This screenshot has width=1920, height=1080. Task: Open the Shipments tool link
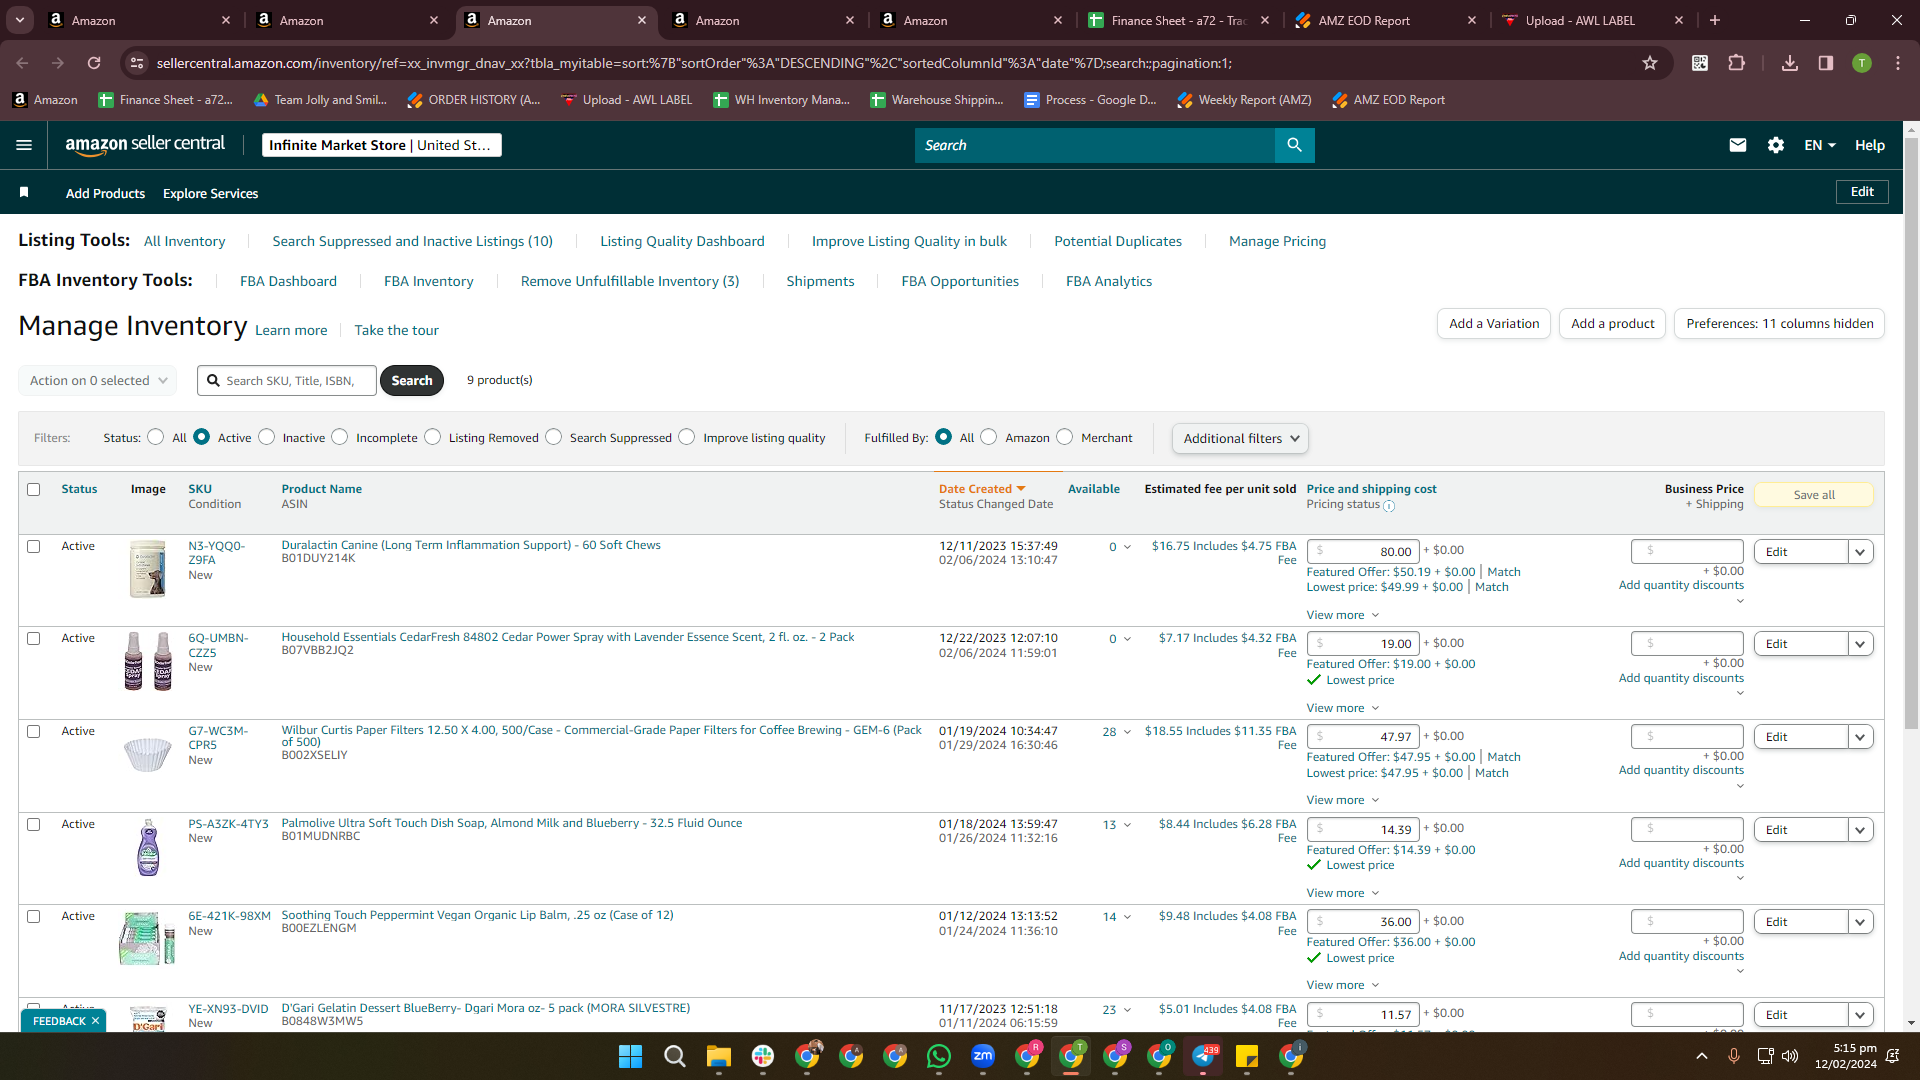coord(820,281)
